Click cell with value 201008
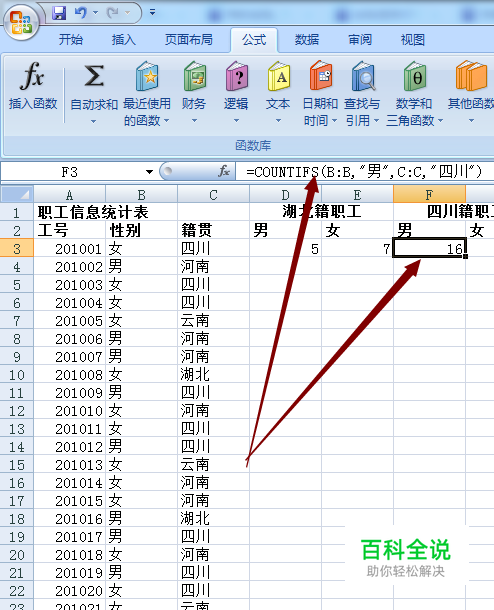494x610 pixels. pyautogui.click(x=69, y=375)
